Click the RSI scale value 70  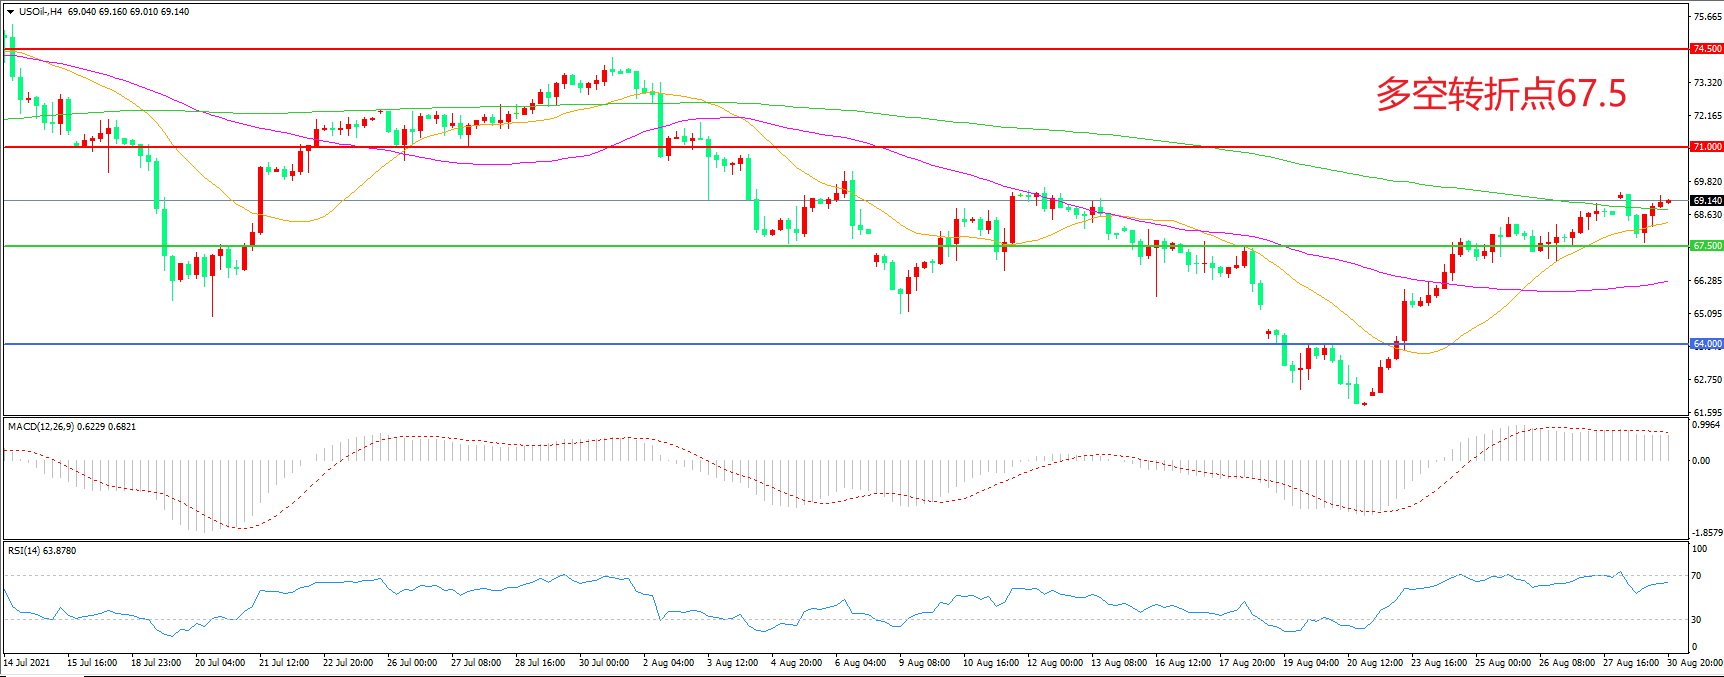[x=1696, y=576]
